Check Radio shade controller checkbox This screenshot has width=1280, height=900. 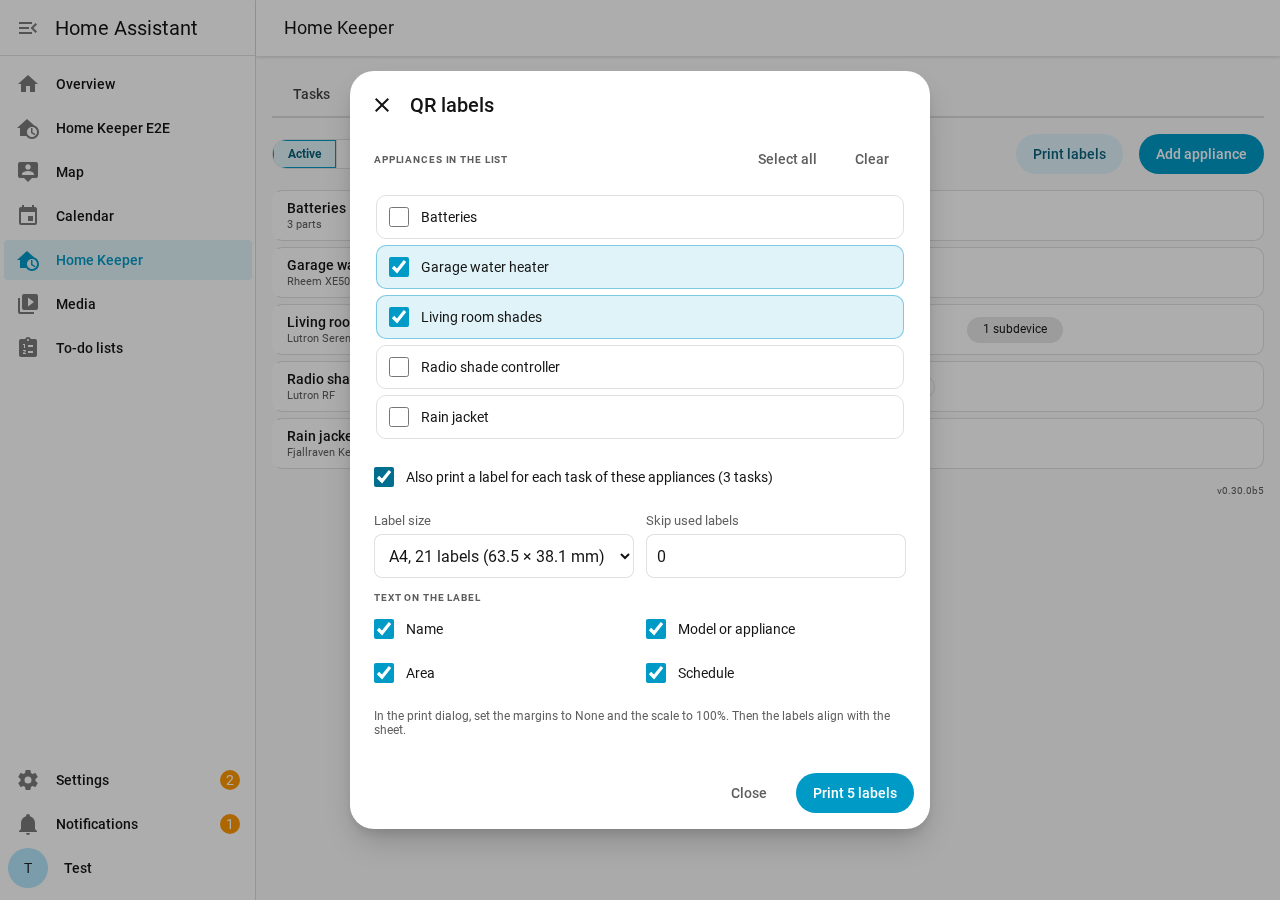point(399,367)
